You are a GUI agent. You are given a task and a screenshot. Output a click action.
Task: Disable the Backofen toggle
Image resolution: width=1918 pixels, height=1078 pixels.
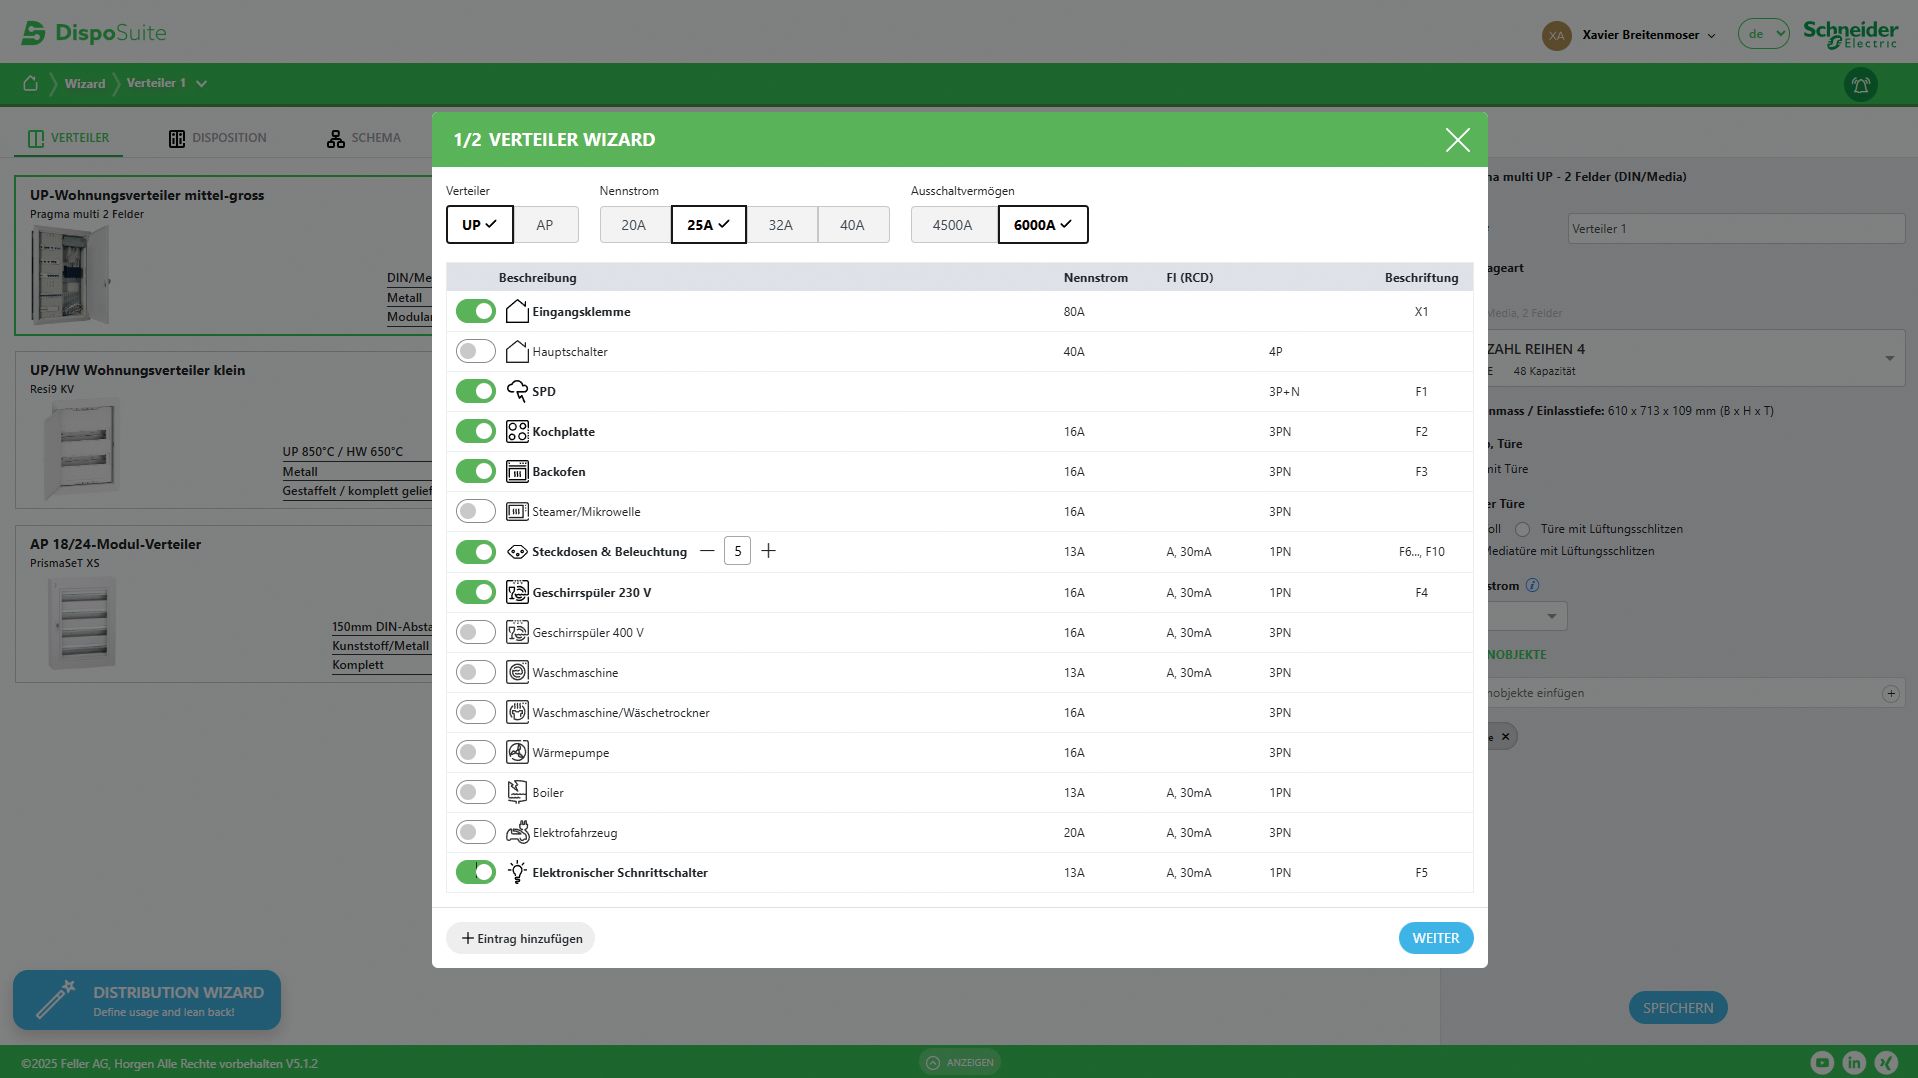point(476,472)
